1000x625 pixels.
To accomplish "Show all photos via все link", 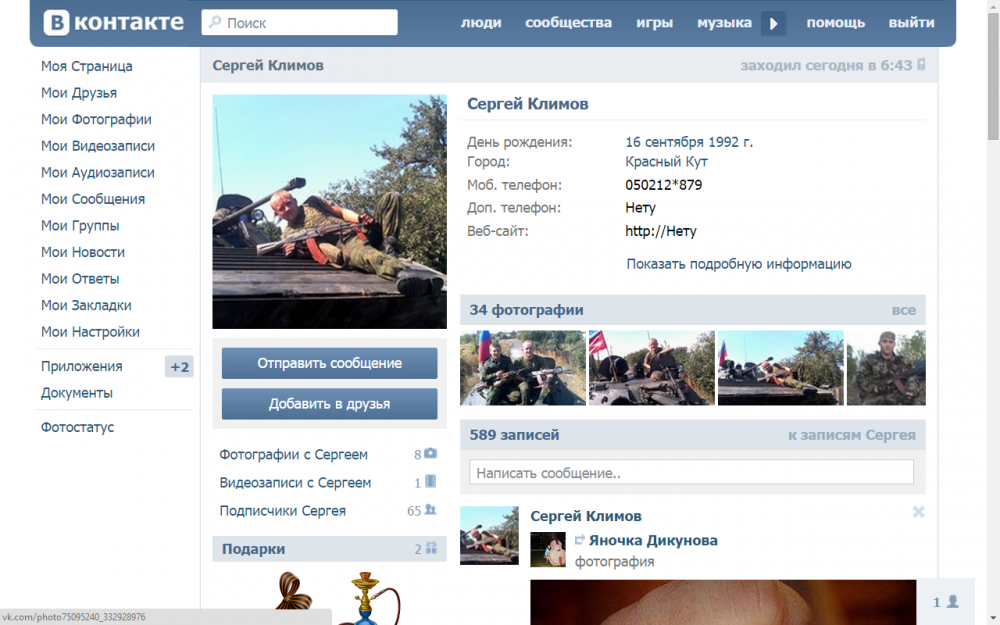I will coord(904,310).
